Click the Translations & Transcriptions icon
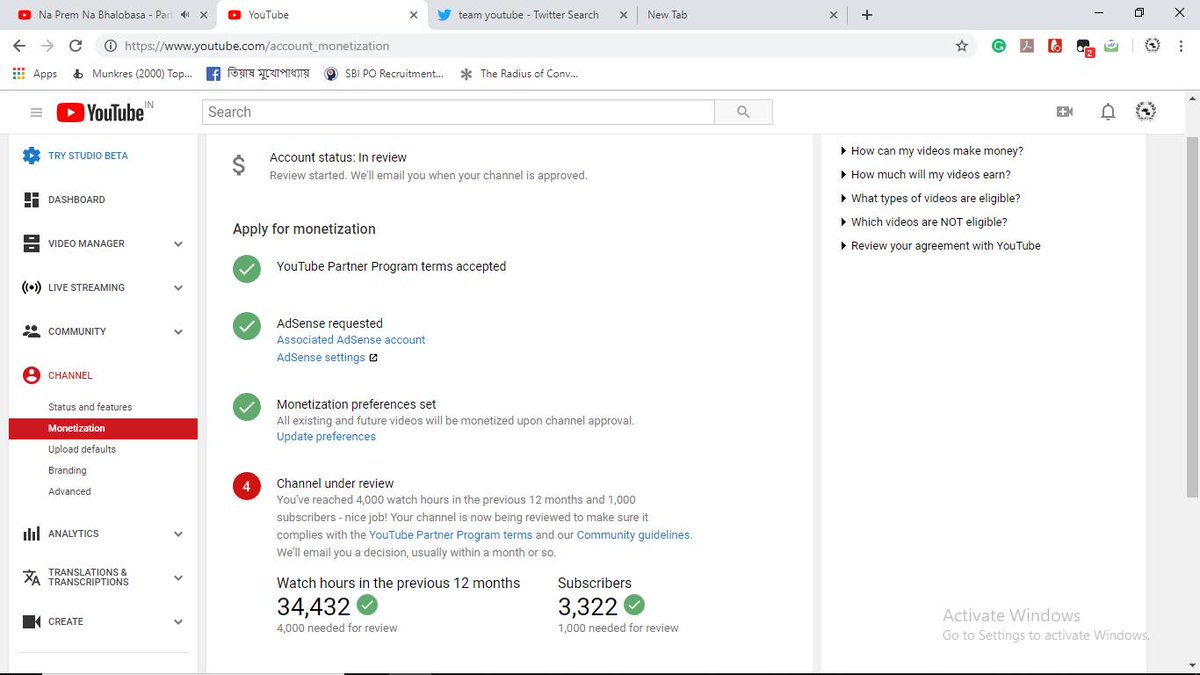 [31, 578]
